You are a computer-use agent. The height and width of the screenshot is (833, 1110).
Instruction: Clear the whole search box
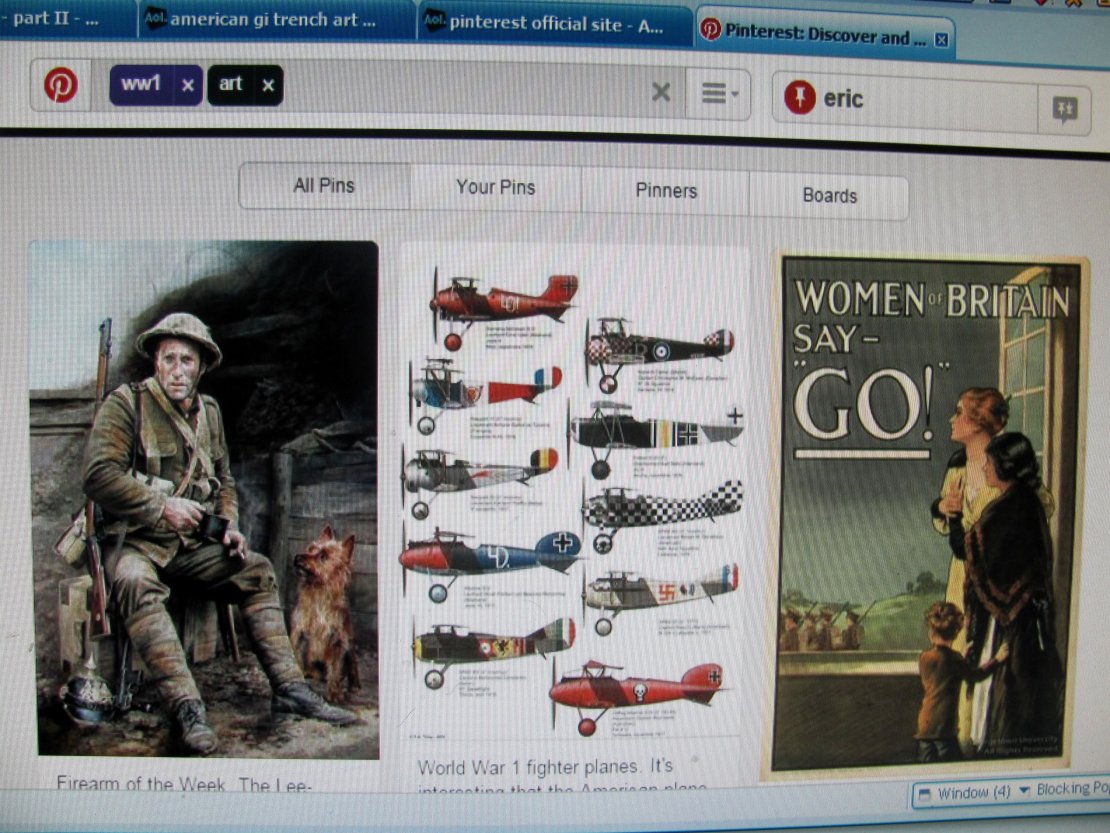coord(660,91)
